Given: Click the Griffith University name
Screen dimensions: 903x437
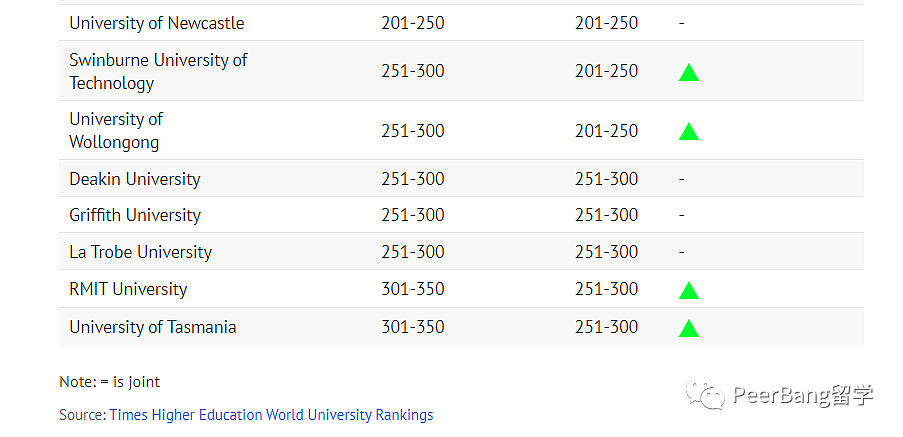Looking at the screenshot, I should coord(135,215).
